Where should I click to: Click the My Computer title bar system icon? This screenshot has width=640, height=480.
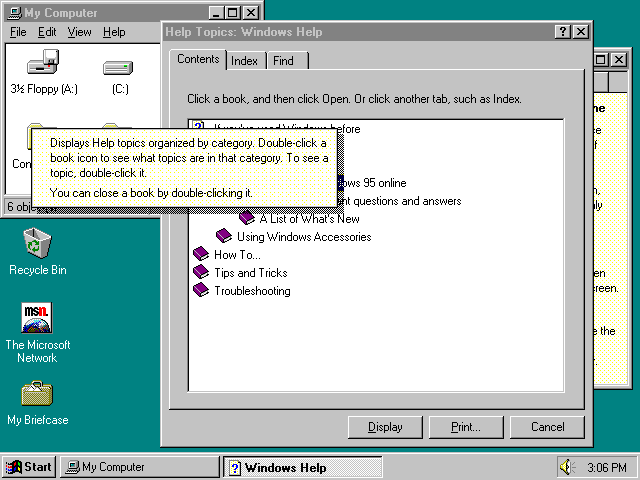(x=15, y=13)
